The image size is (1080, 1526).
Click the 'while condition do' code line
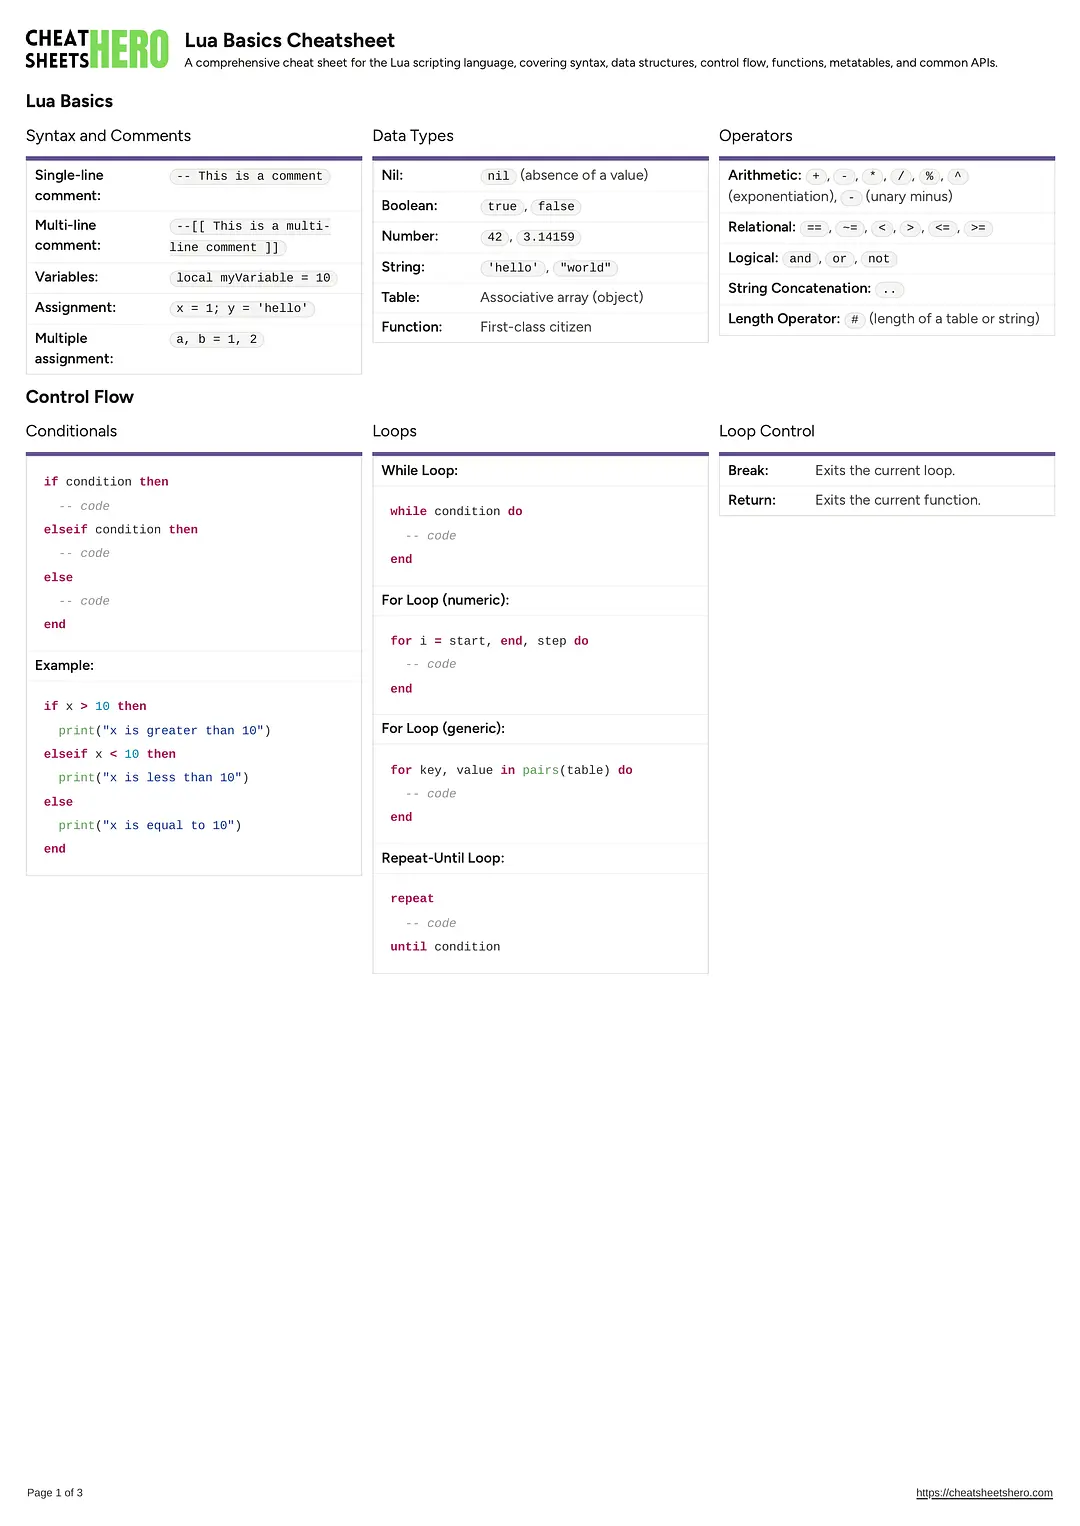click(x=456, y=512)
